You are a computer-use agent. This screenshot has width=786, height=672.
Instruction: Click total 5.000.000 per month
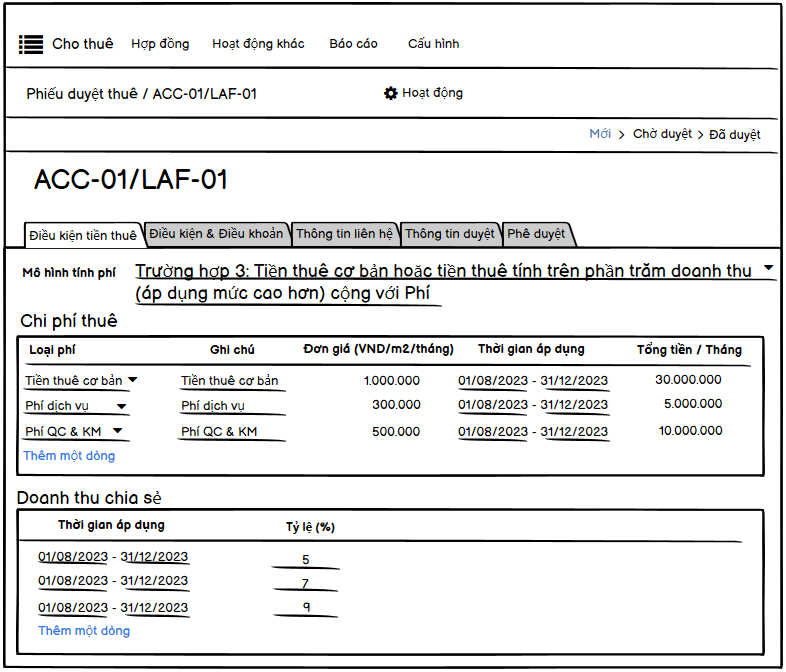pos(693,404)
